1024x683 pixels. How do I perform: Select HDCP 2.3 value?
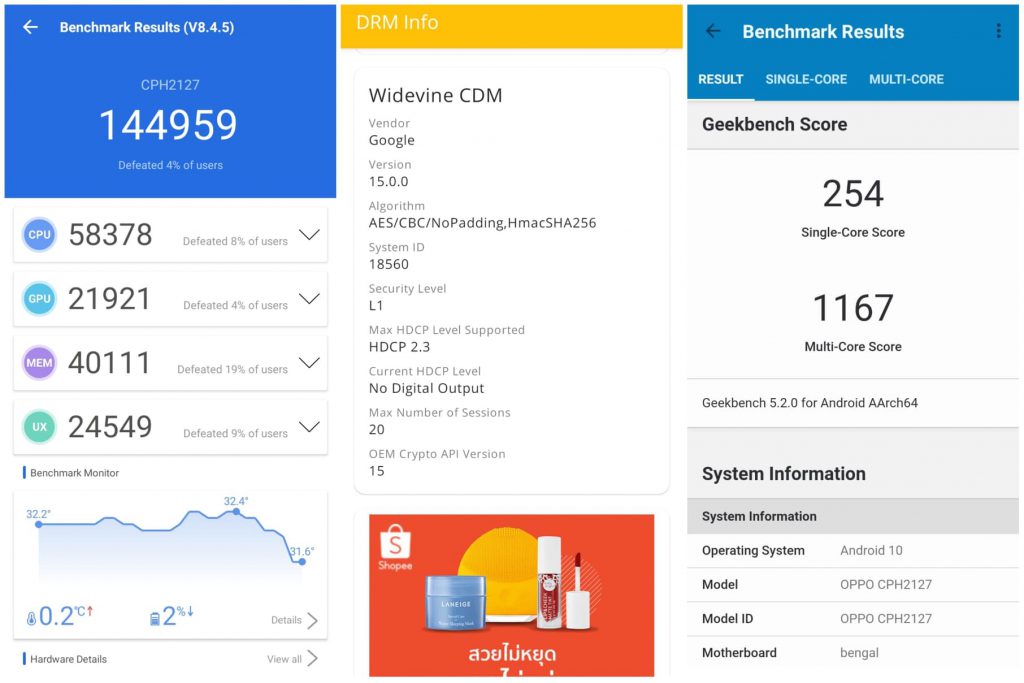pyautogui.click(x=399, y=347)
